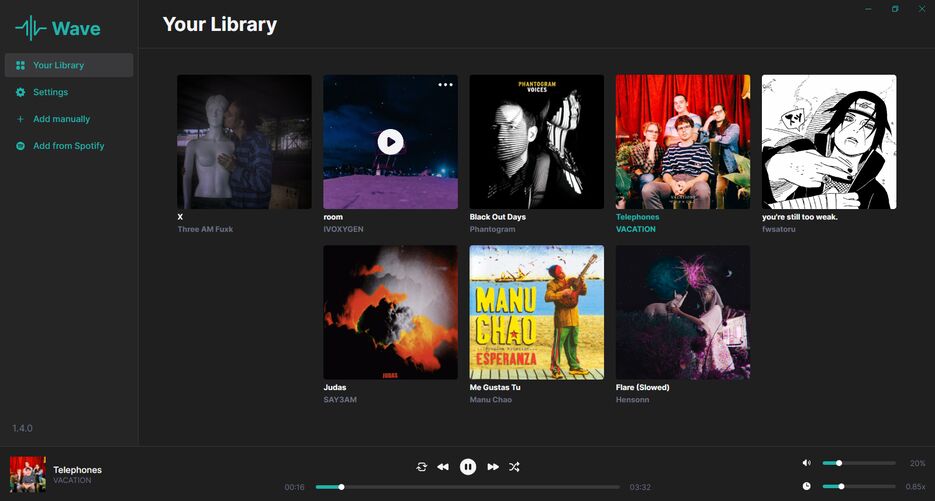The image size is (935, 501).
Task: Click the SAY3AM artist name
Action: pyautogui.click(x=340, y=400)
